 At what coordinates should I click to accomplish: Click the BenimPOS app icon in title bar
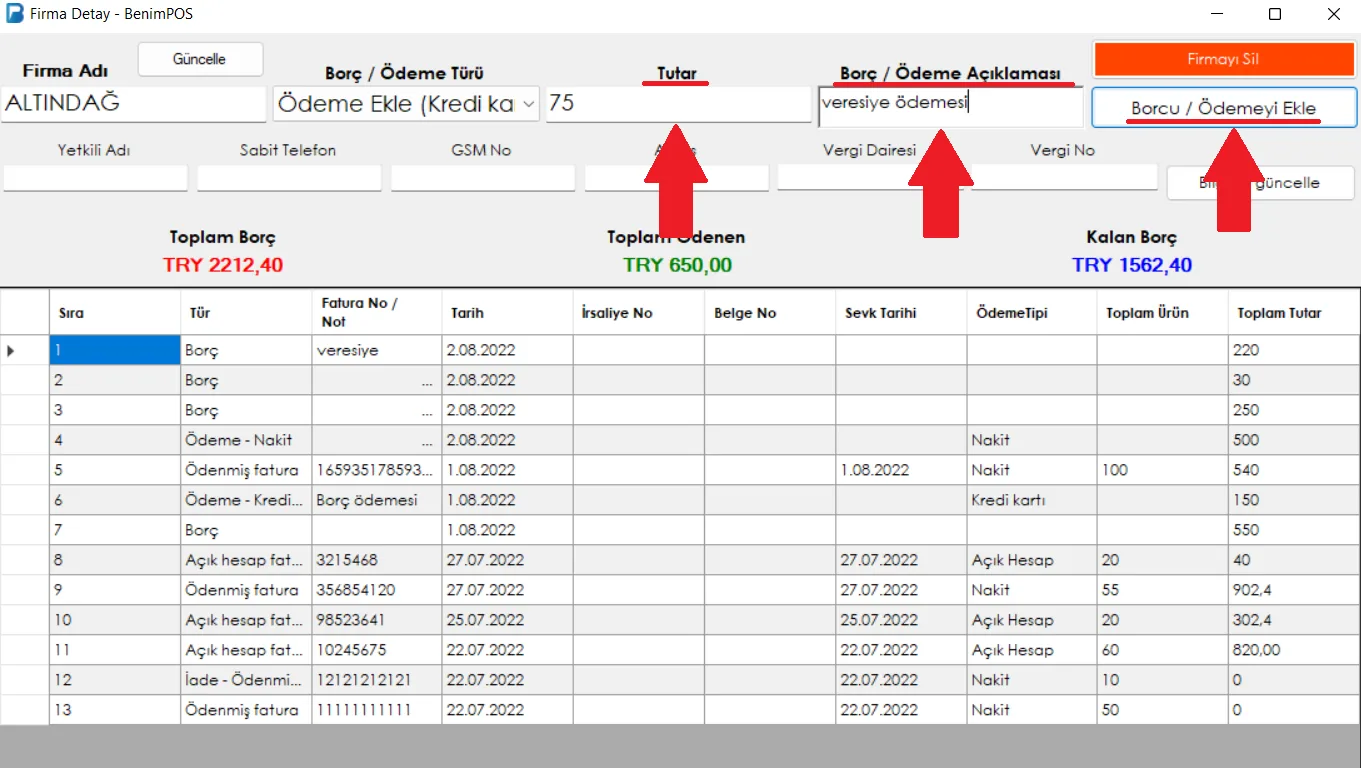point(15,15)
